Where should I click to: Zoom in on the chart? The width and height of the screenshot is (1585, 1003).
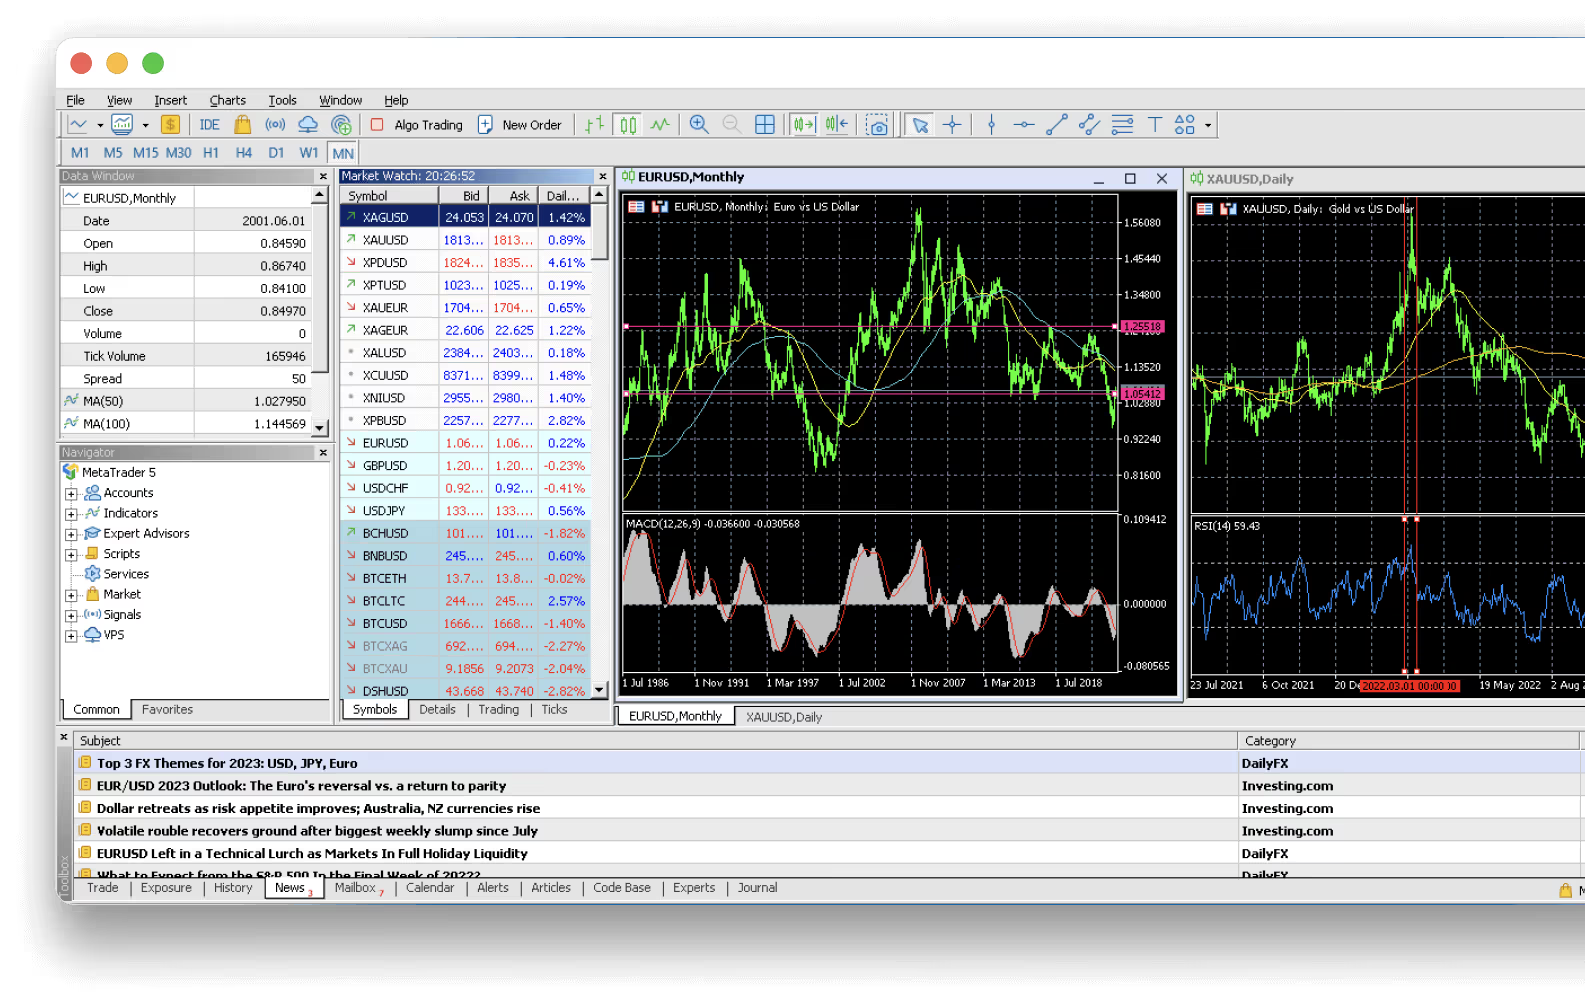tap(699, 125)
